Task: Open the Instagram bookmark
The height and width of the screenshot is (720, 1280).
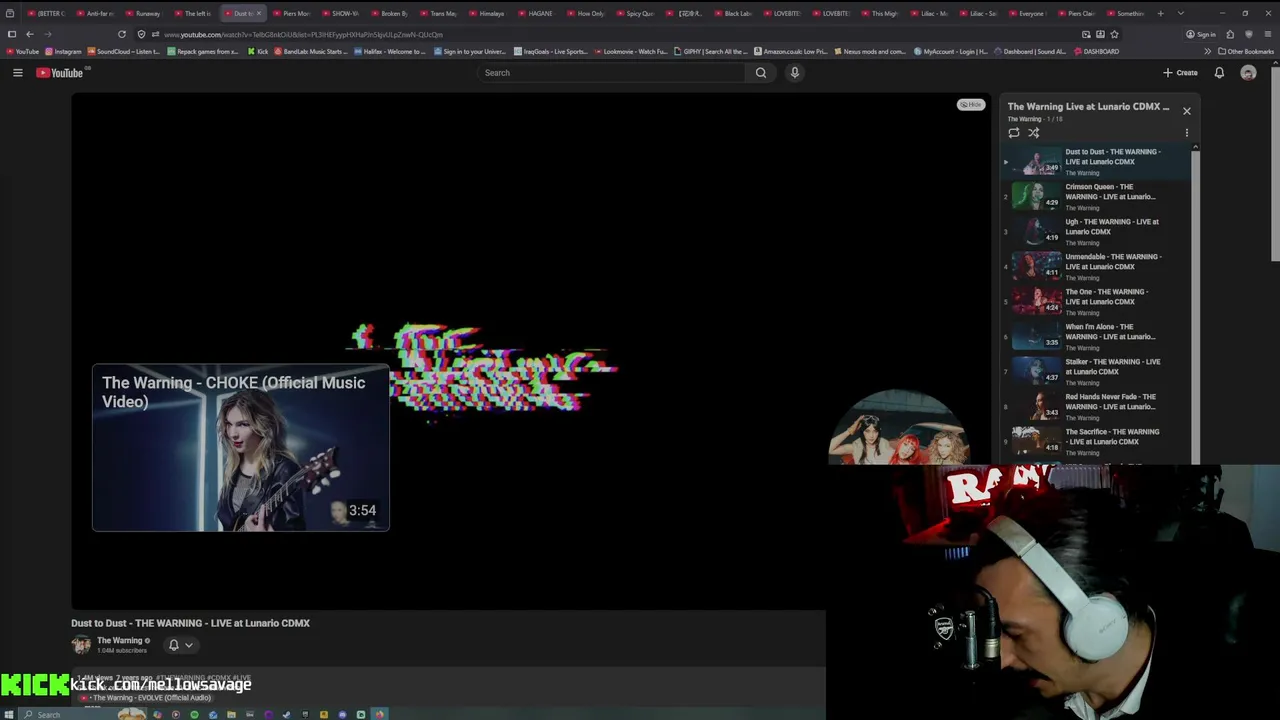Action: pos(63,51)
